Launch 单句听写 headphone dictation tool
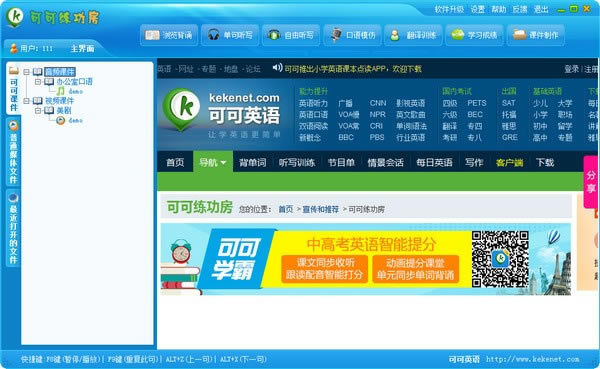 [x=230, y=35]
